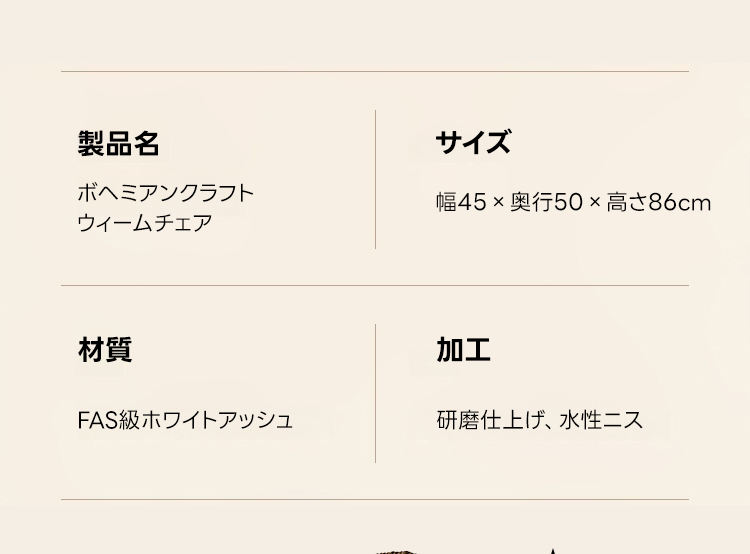Click the サイズ heading

click(473, 143)
